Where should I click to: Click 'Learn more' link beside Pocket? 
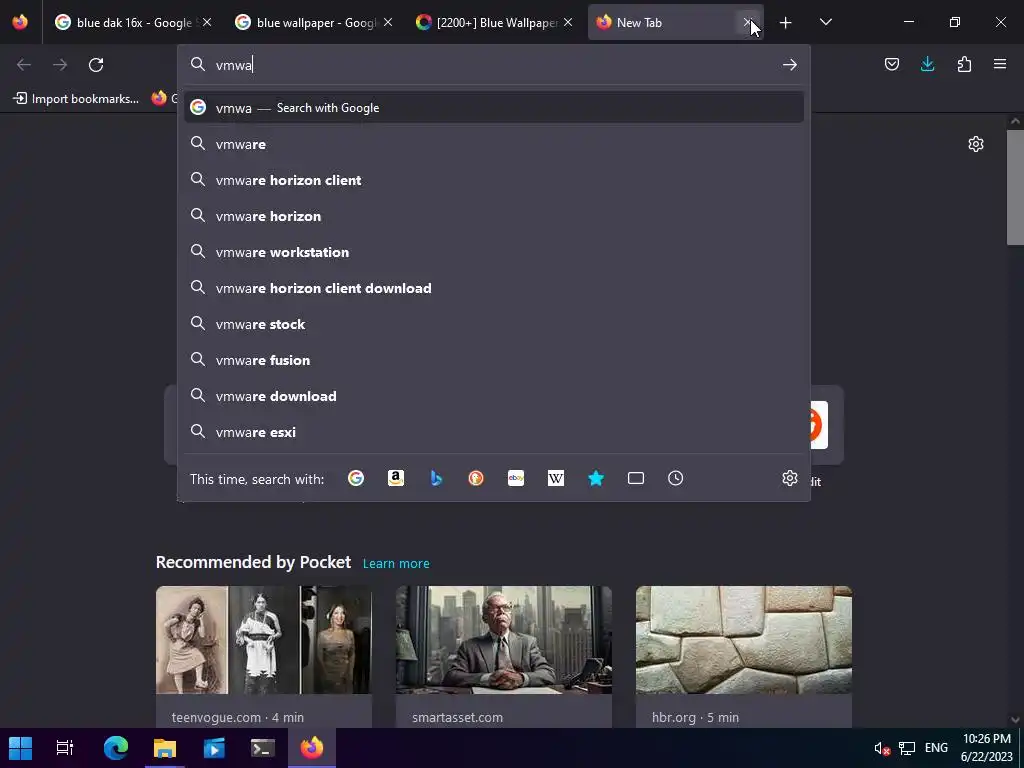[x=396, y=563]
